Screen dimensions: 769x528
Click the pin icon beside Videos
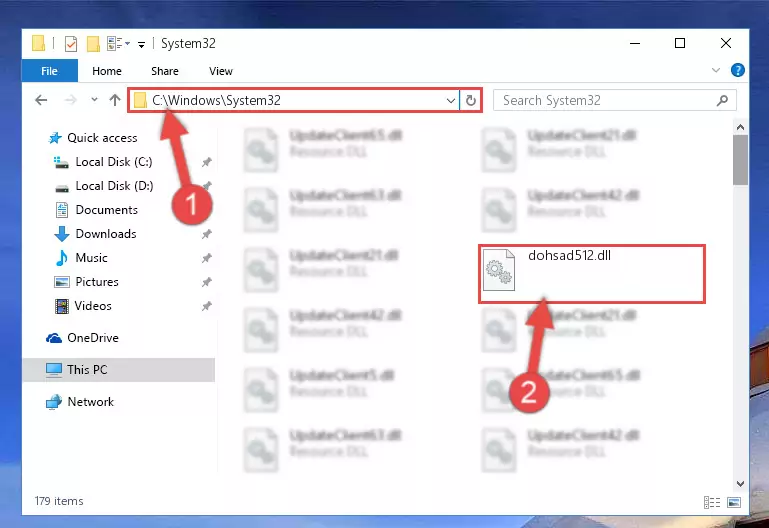pos(206,306)
